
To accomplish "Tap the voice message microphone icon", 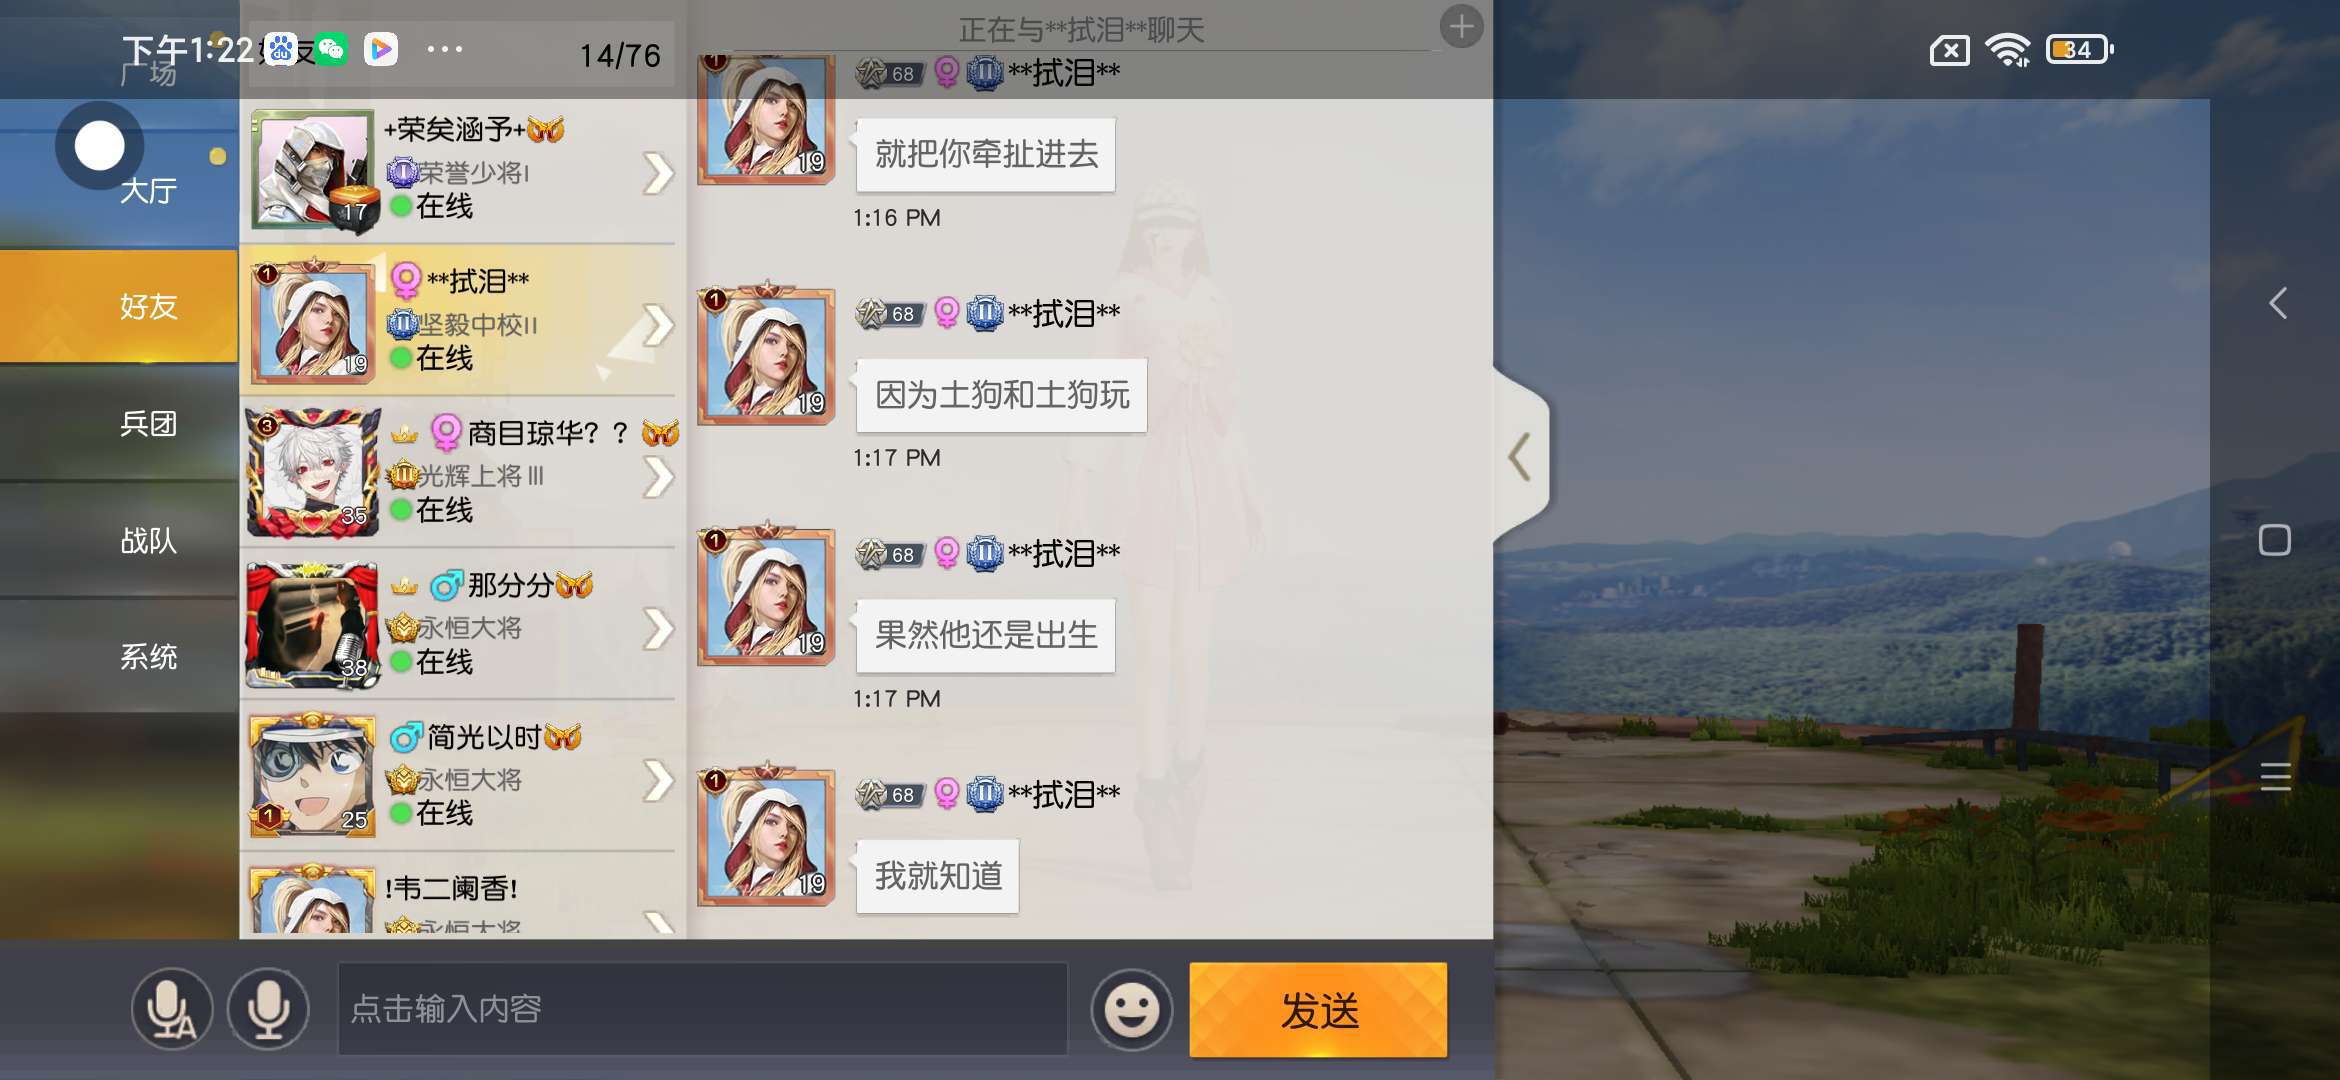I will point(268,1009).
